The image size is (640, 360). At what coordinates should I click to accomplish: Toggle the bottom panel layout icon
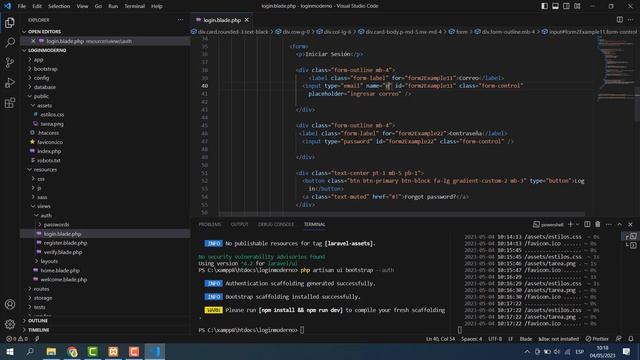[556, 6]
